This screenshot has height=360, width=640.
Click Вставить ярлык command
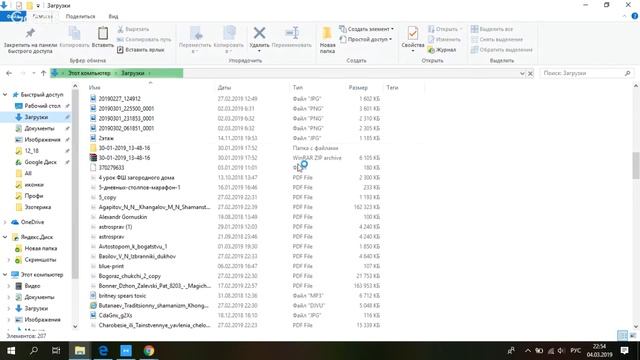tap(141, 50)
